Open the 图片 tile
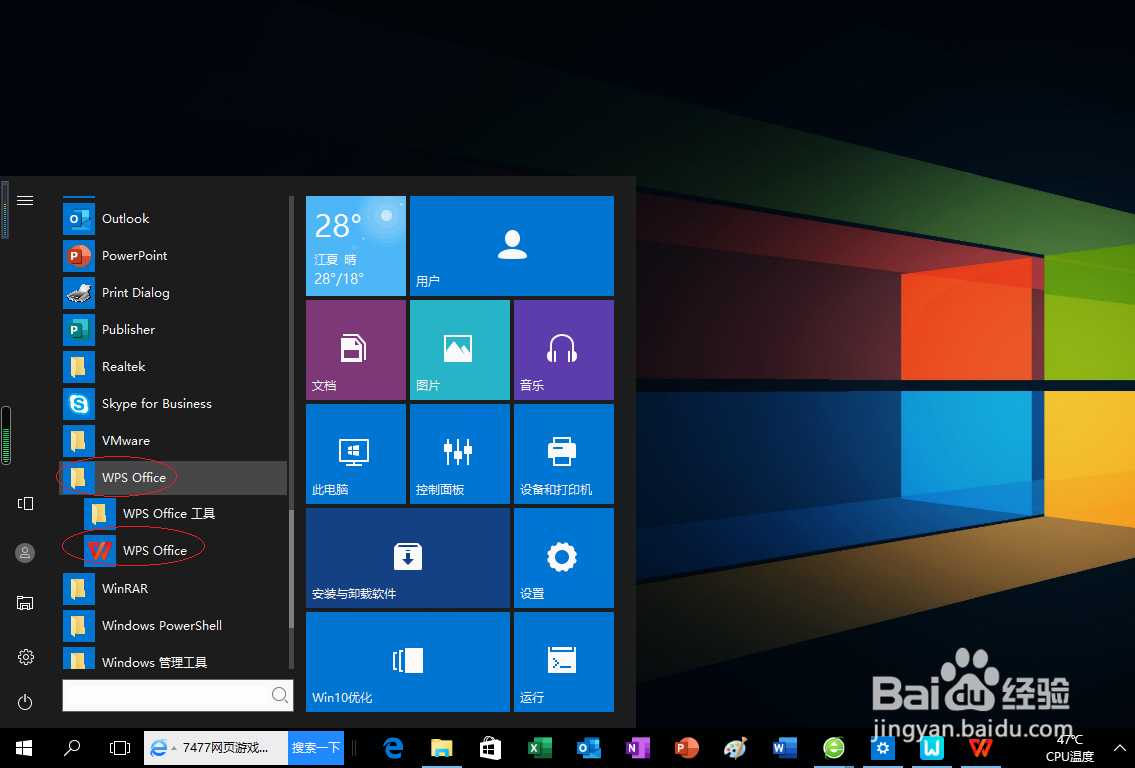This screenshot has height=768, width=1135. pos(460,350)
